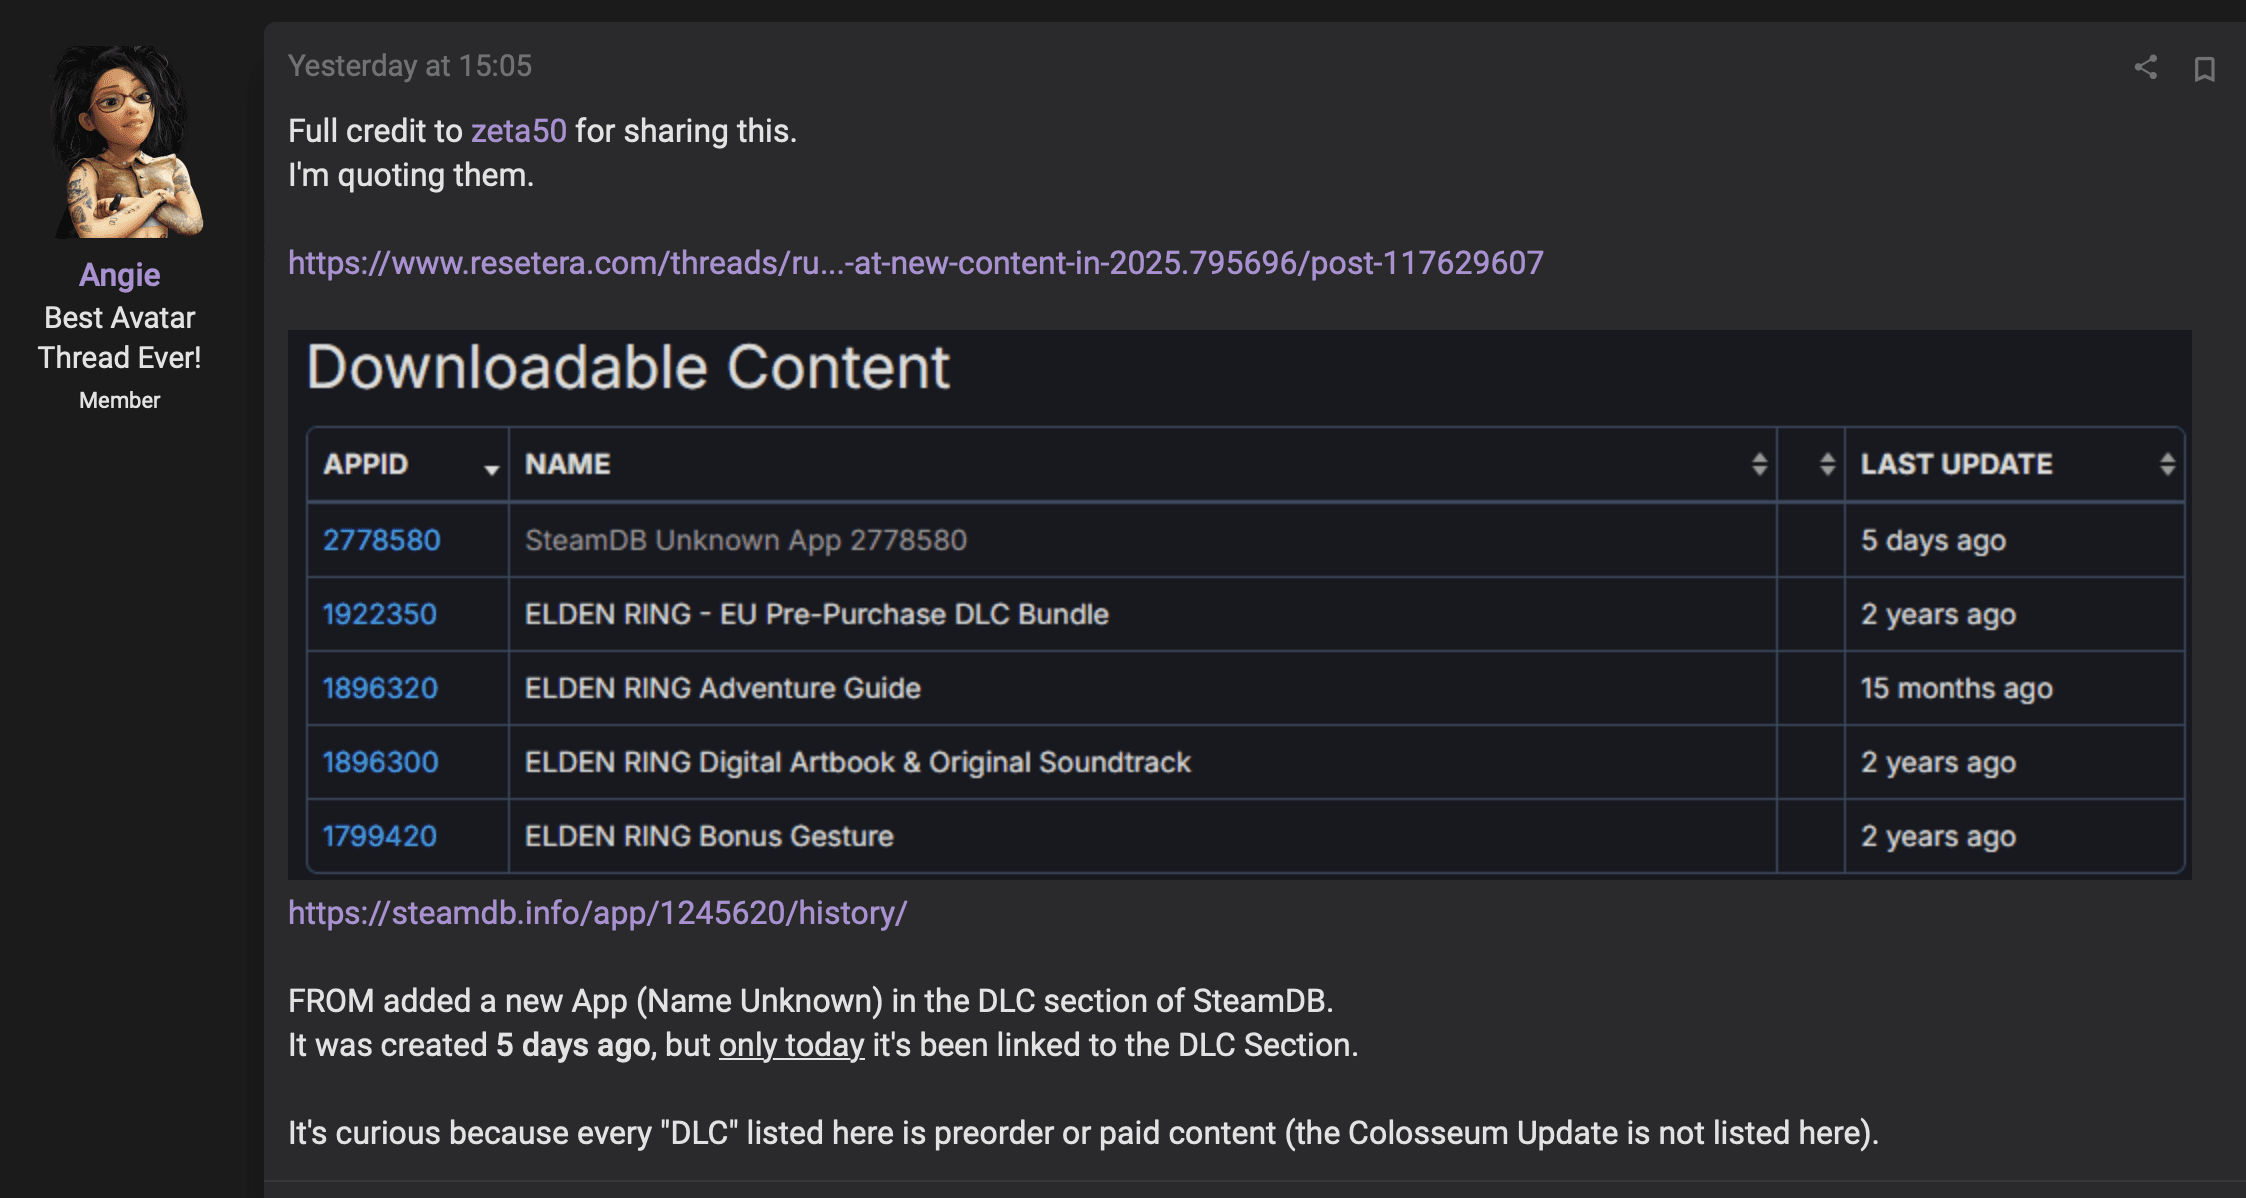Open Angie's profile username link
Screen dimensions: 2246x1198
pos(119,274)
